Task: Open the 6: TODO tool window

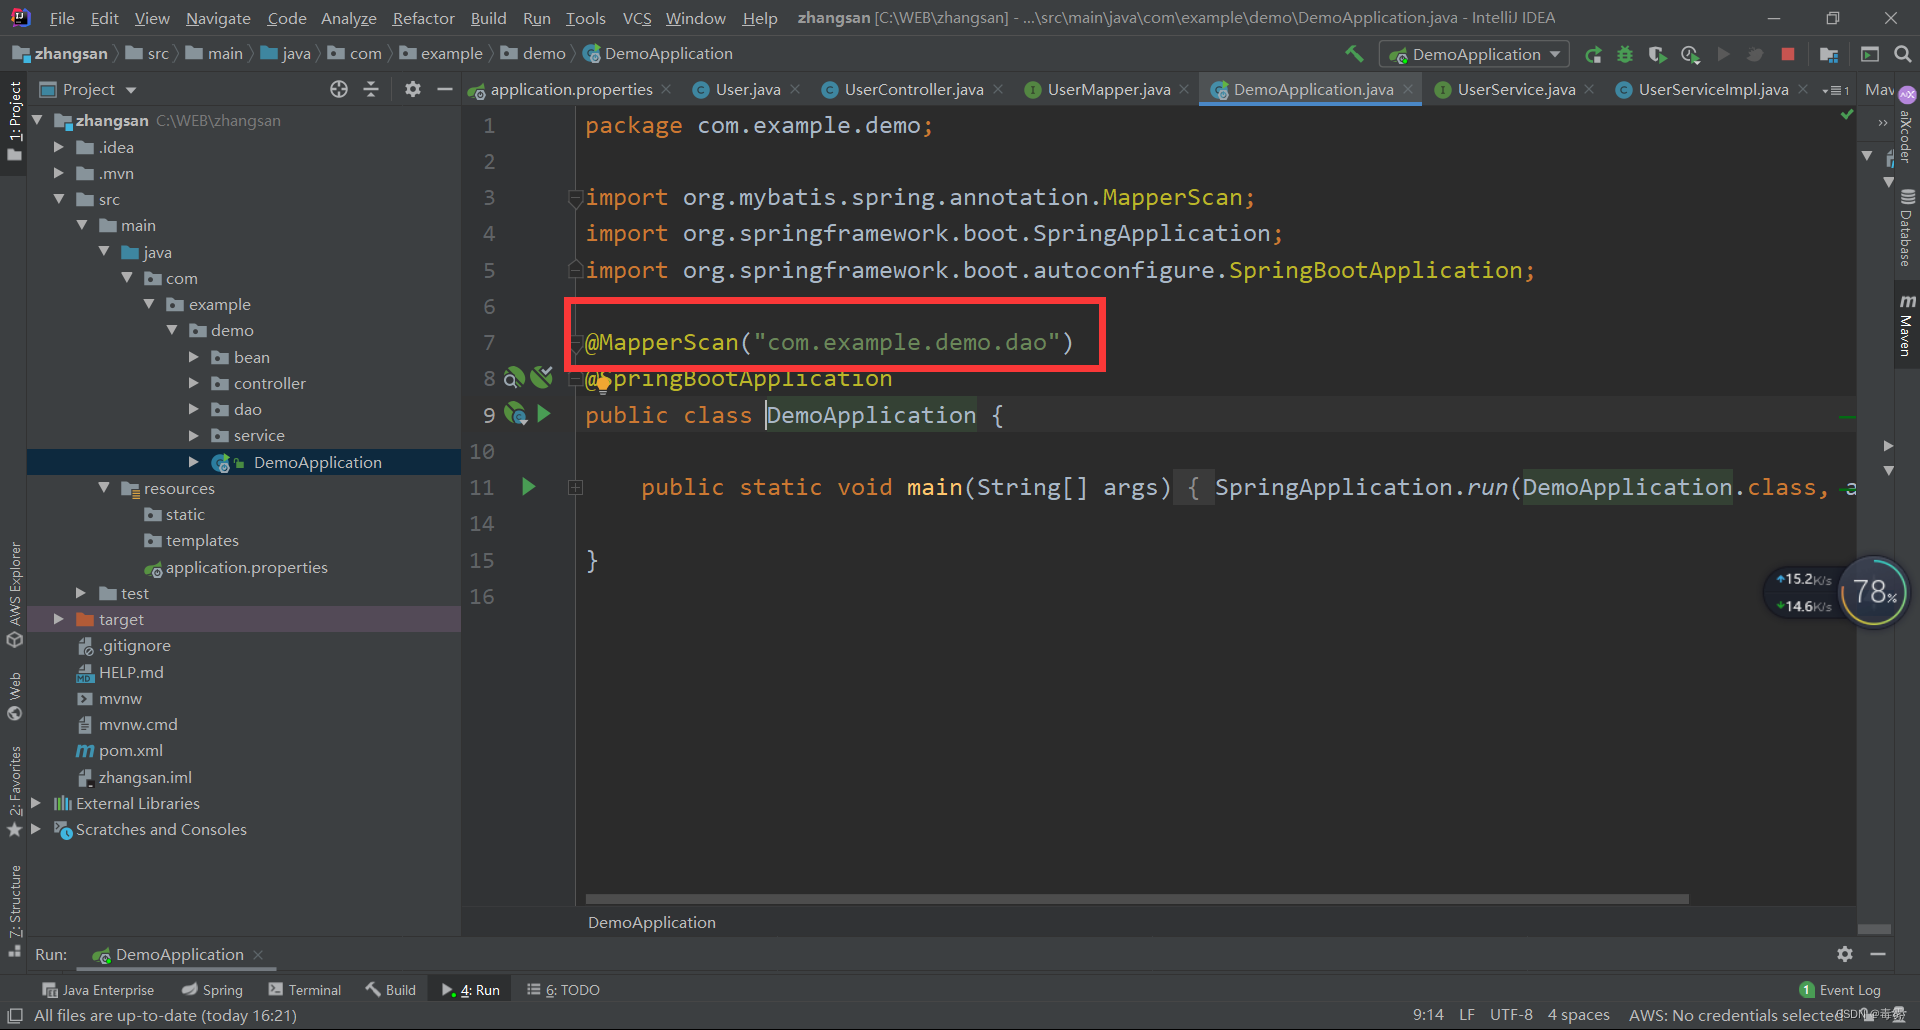Action: [x=564, y=990]
